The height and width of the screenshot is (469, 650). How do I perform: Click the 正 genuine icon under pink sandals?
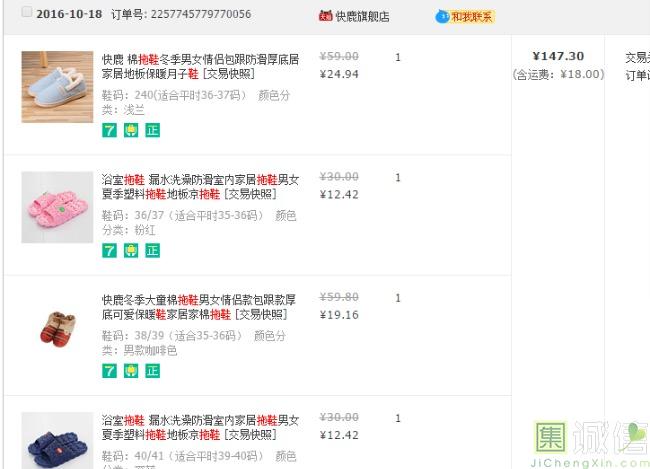pos(152,251)
